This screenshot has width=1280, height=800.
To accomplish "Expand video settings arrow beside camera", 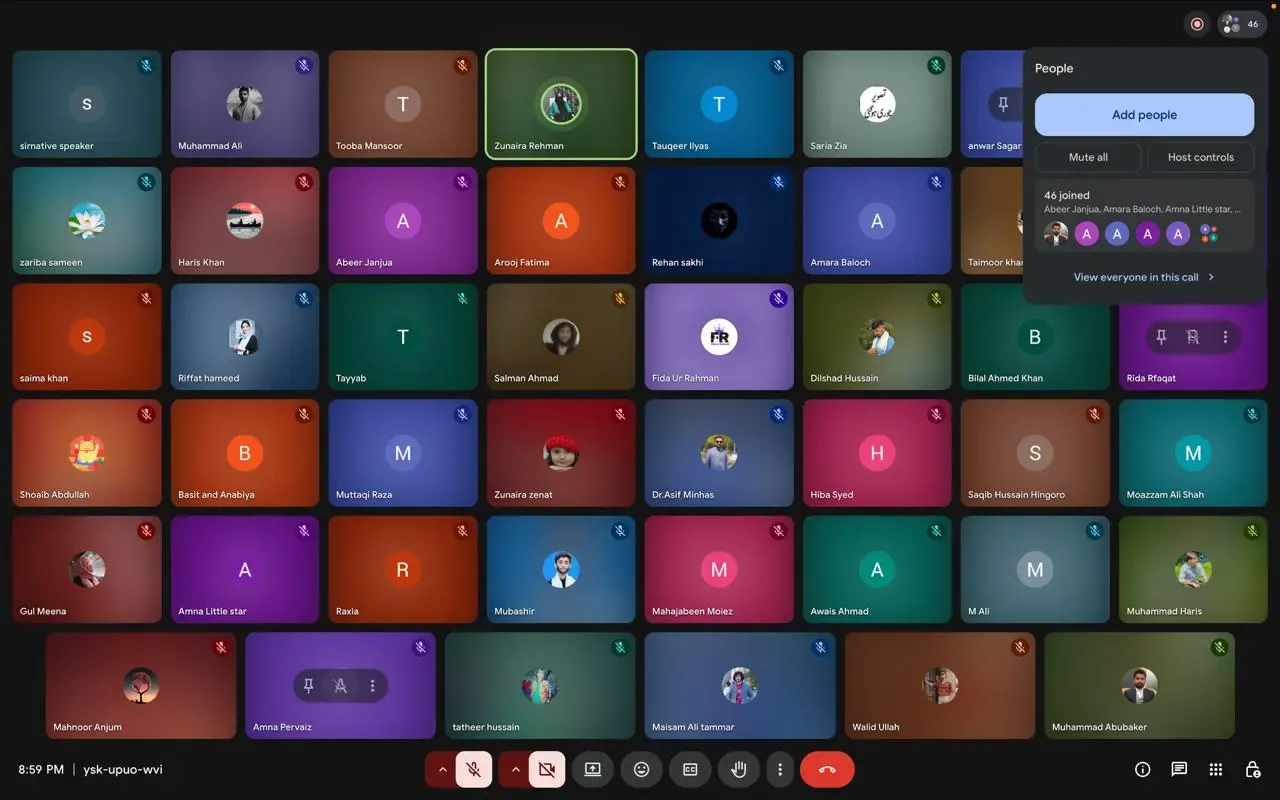I will 514,769.
